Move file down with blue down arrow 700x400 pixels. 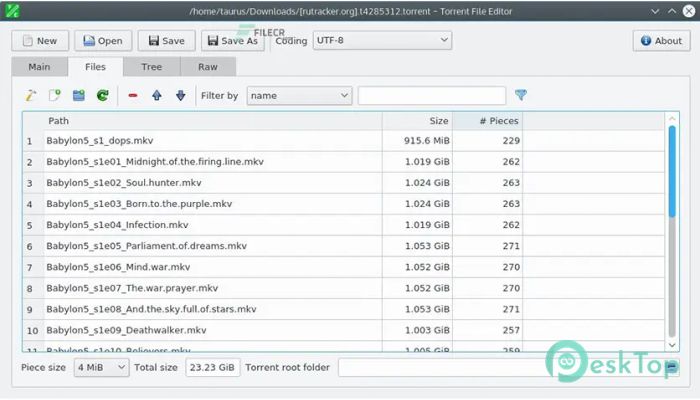click(180, 95)
